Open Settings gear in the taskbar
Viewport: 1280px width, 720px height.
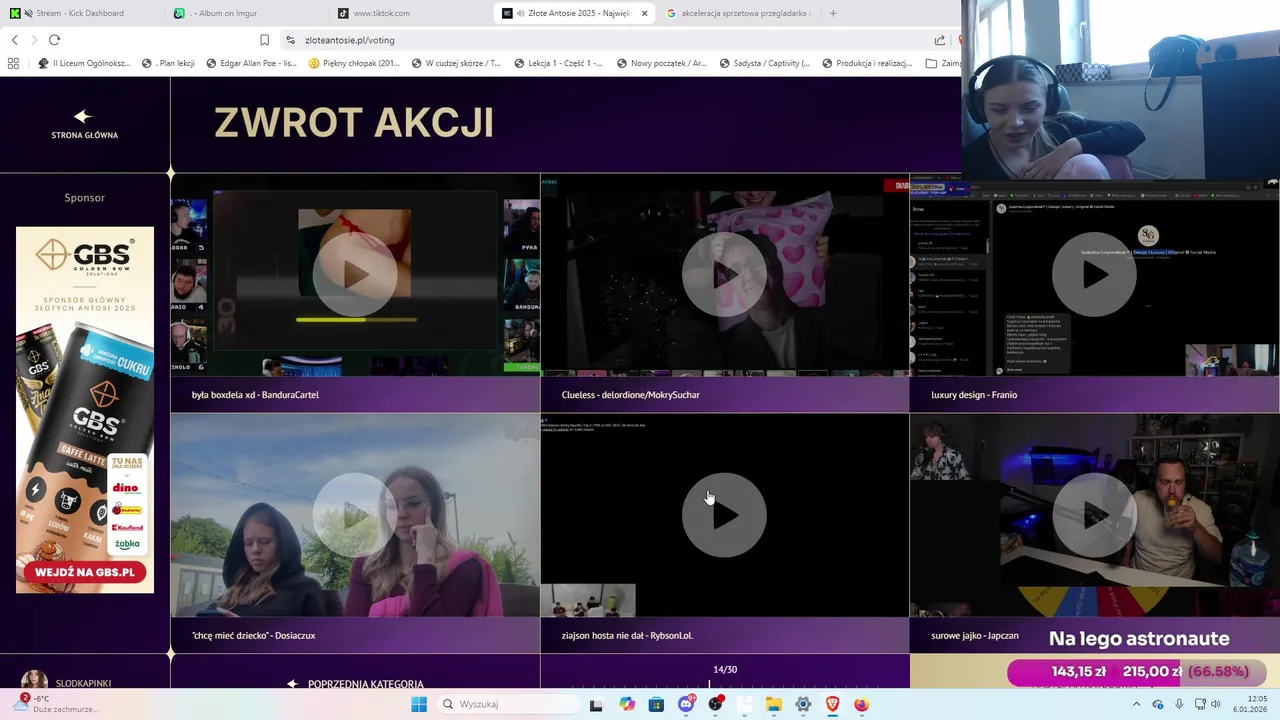pos(803,704)
